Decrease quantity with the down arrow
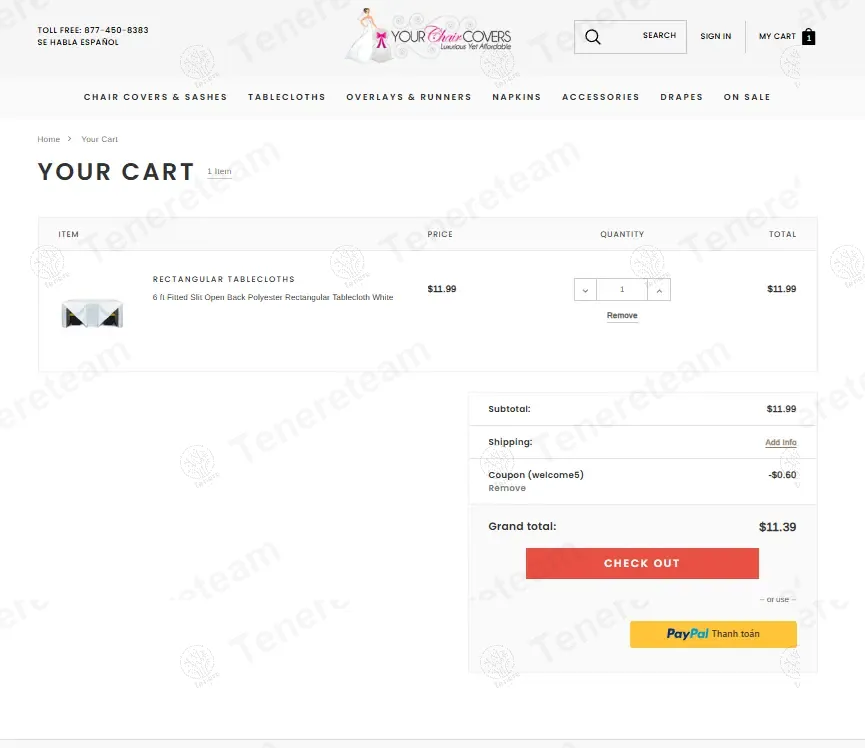Image resolution: width=865 pixels, height=748 pixels. tap(585, 290)
